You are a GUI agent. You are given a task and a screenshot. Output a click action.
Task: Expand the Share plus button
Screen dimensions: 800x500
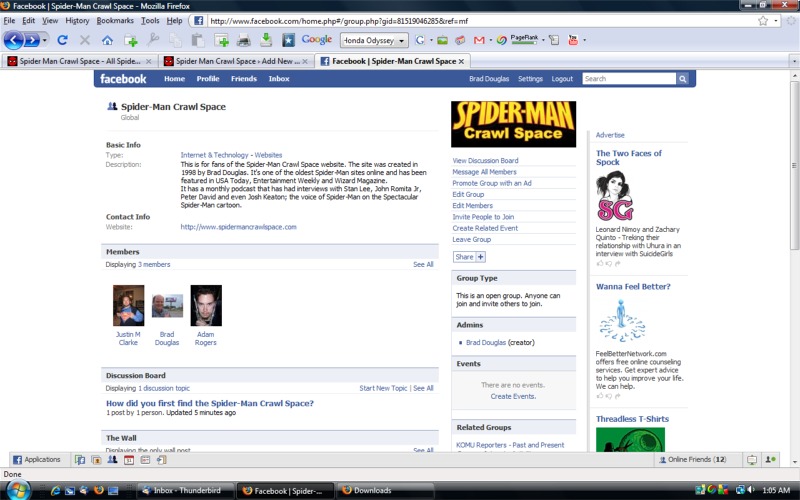click(480, 257)
